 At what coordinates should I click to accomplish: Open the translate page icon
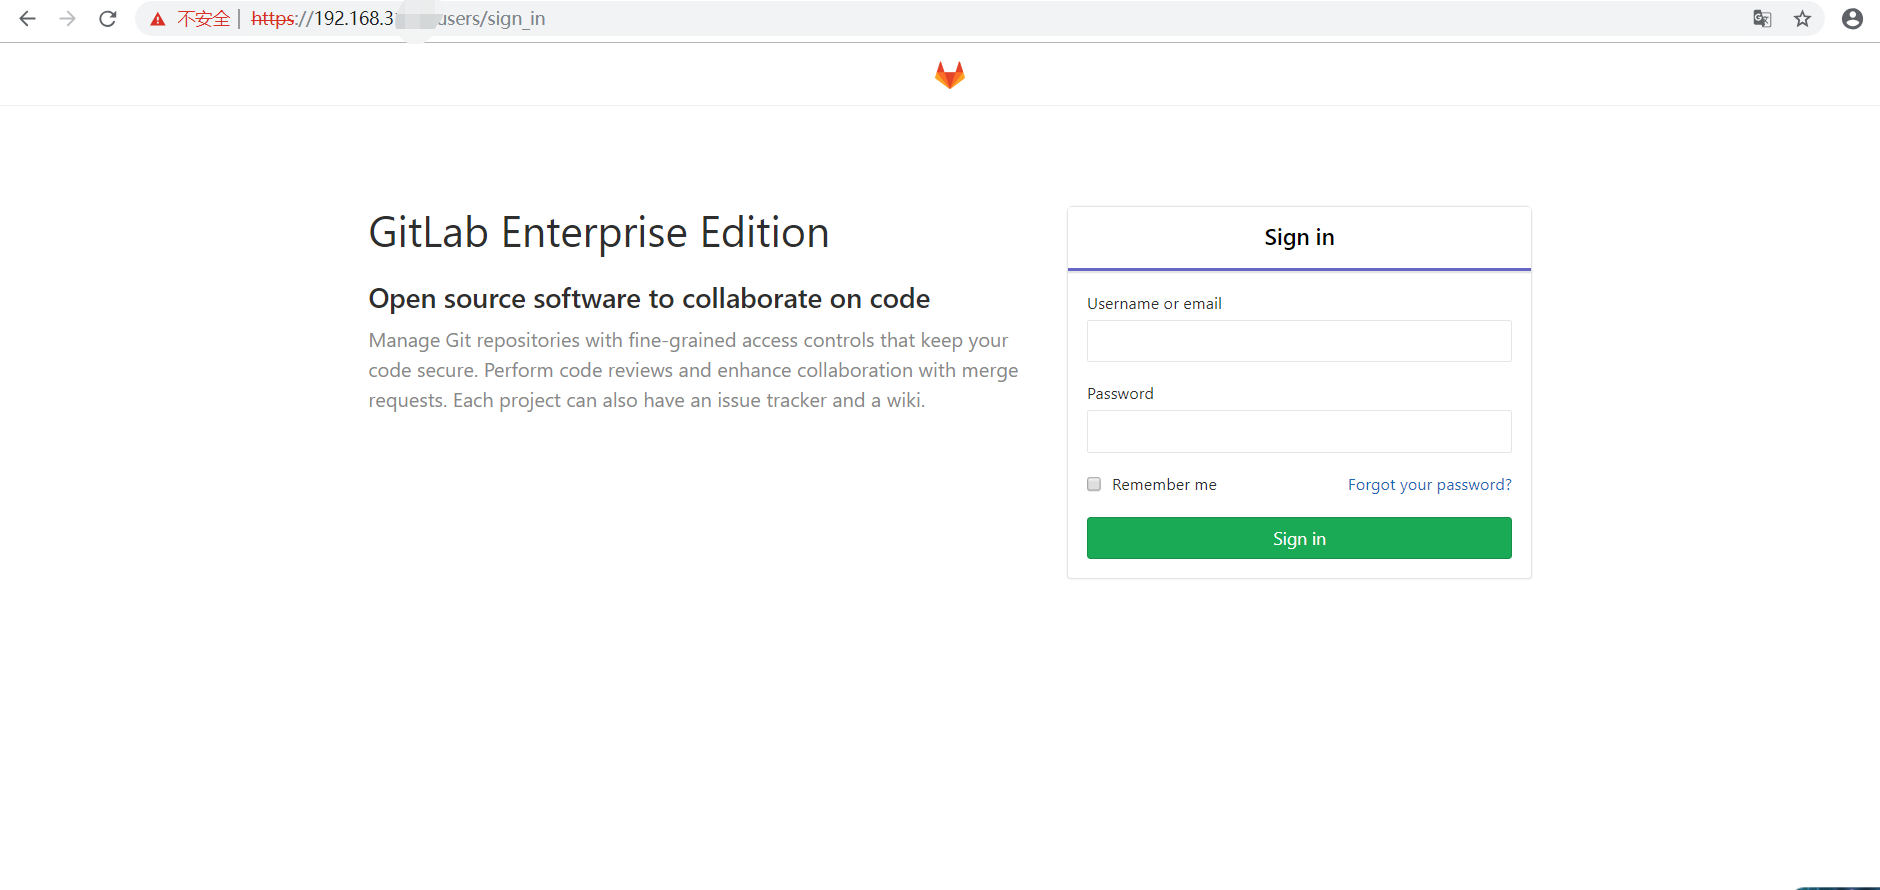[1762, 19]
